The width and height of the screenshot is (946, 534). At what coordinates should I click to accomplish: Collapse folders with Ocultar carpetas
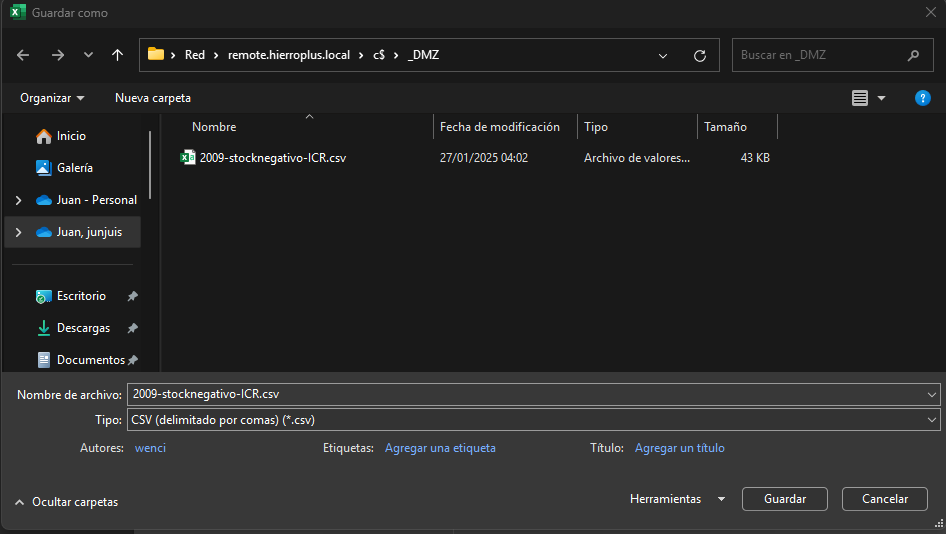click(x=66, y=502)
